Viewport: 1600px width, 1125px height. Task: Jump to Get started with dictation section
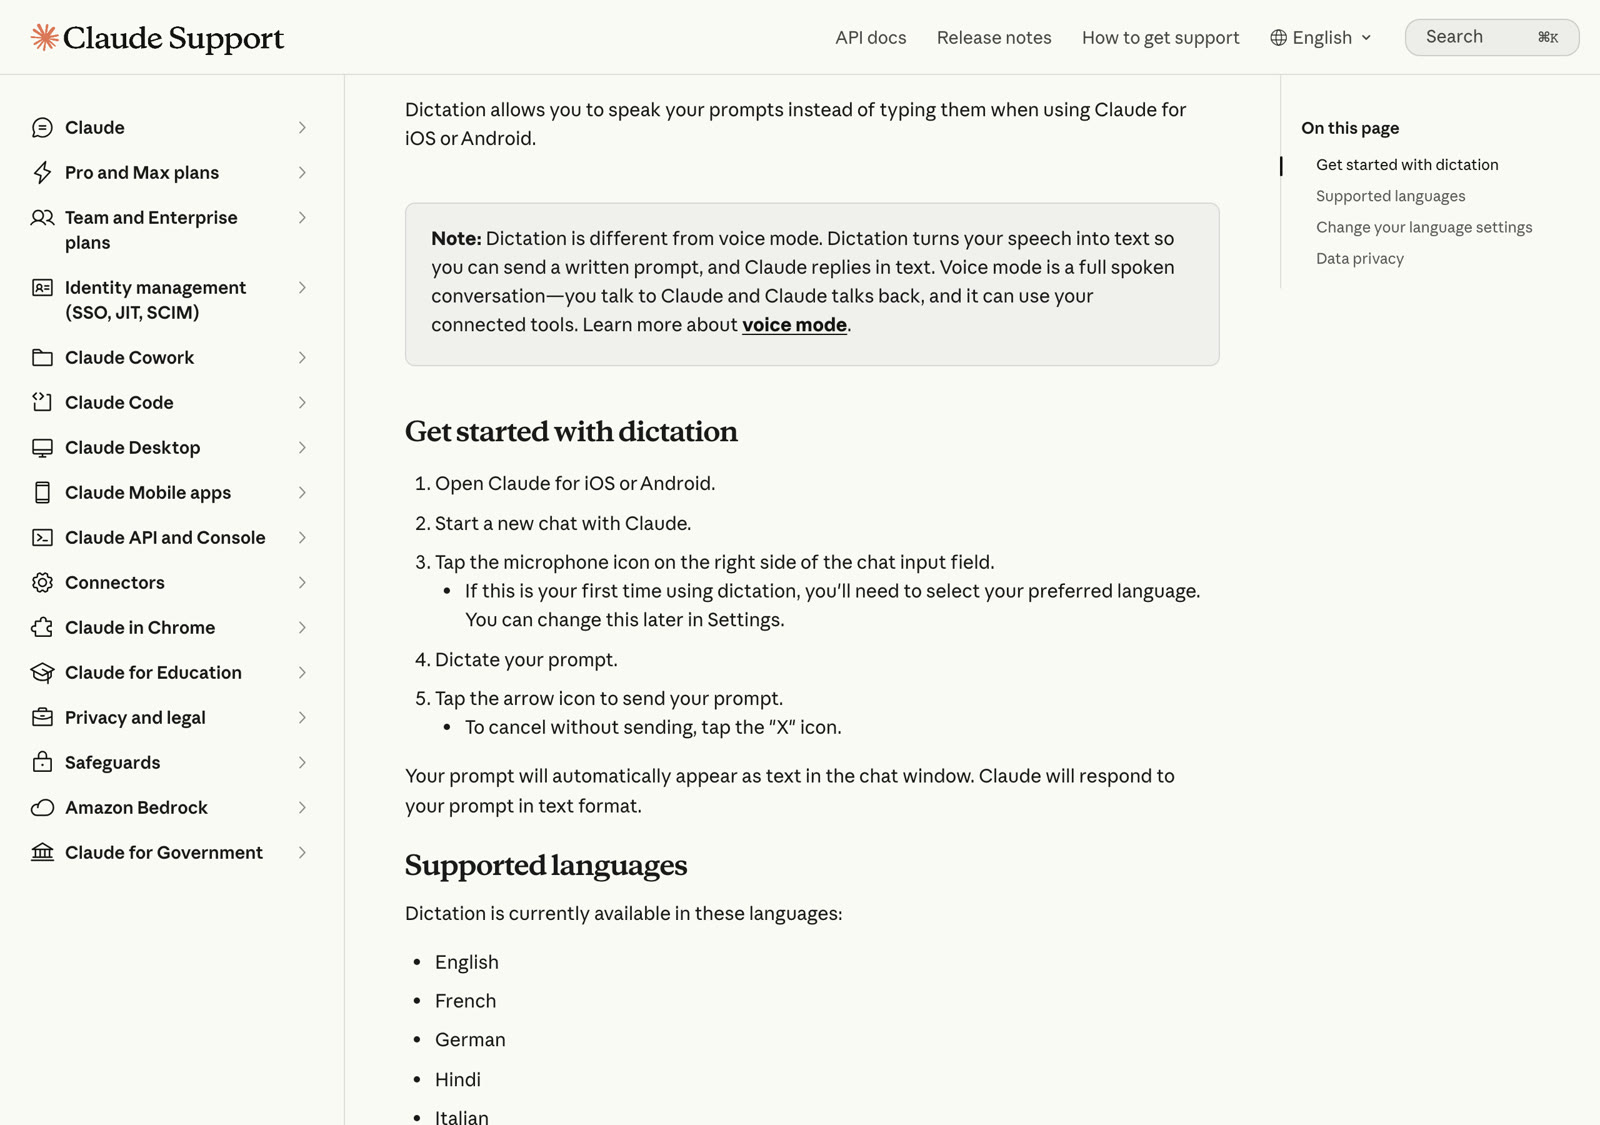click(1407, 164)
